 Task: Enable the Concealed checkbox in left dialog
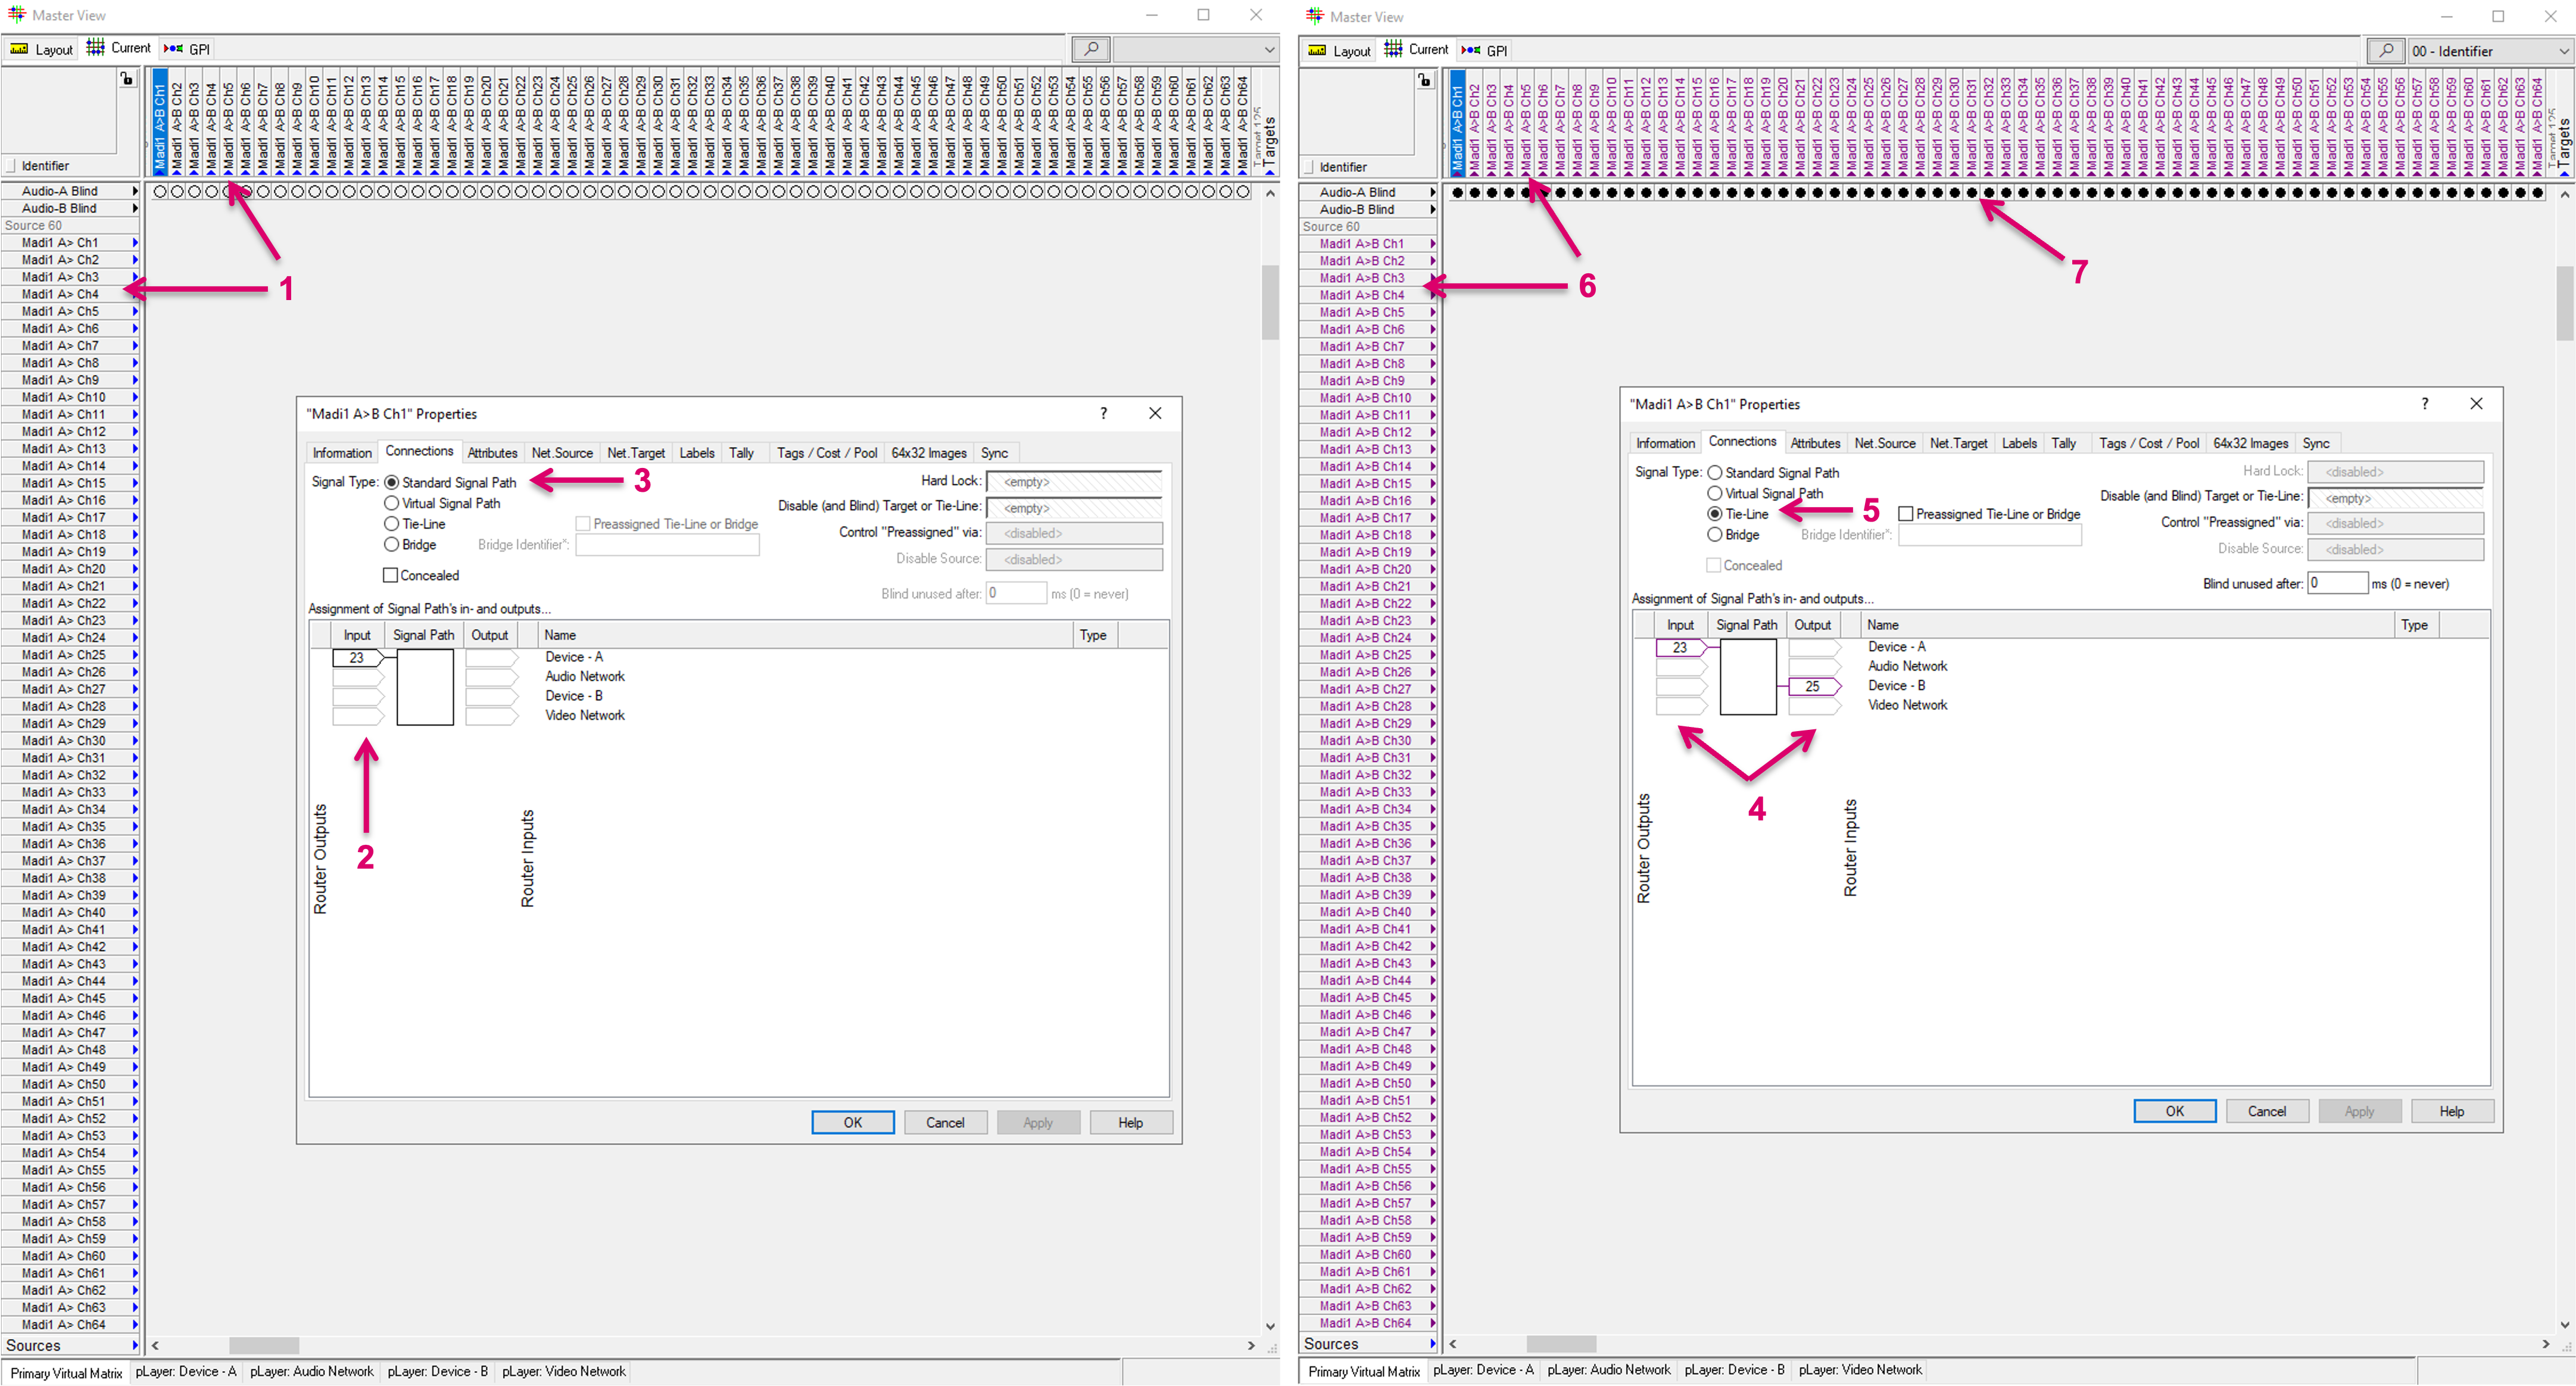pos(391,575)
